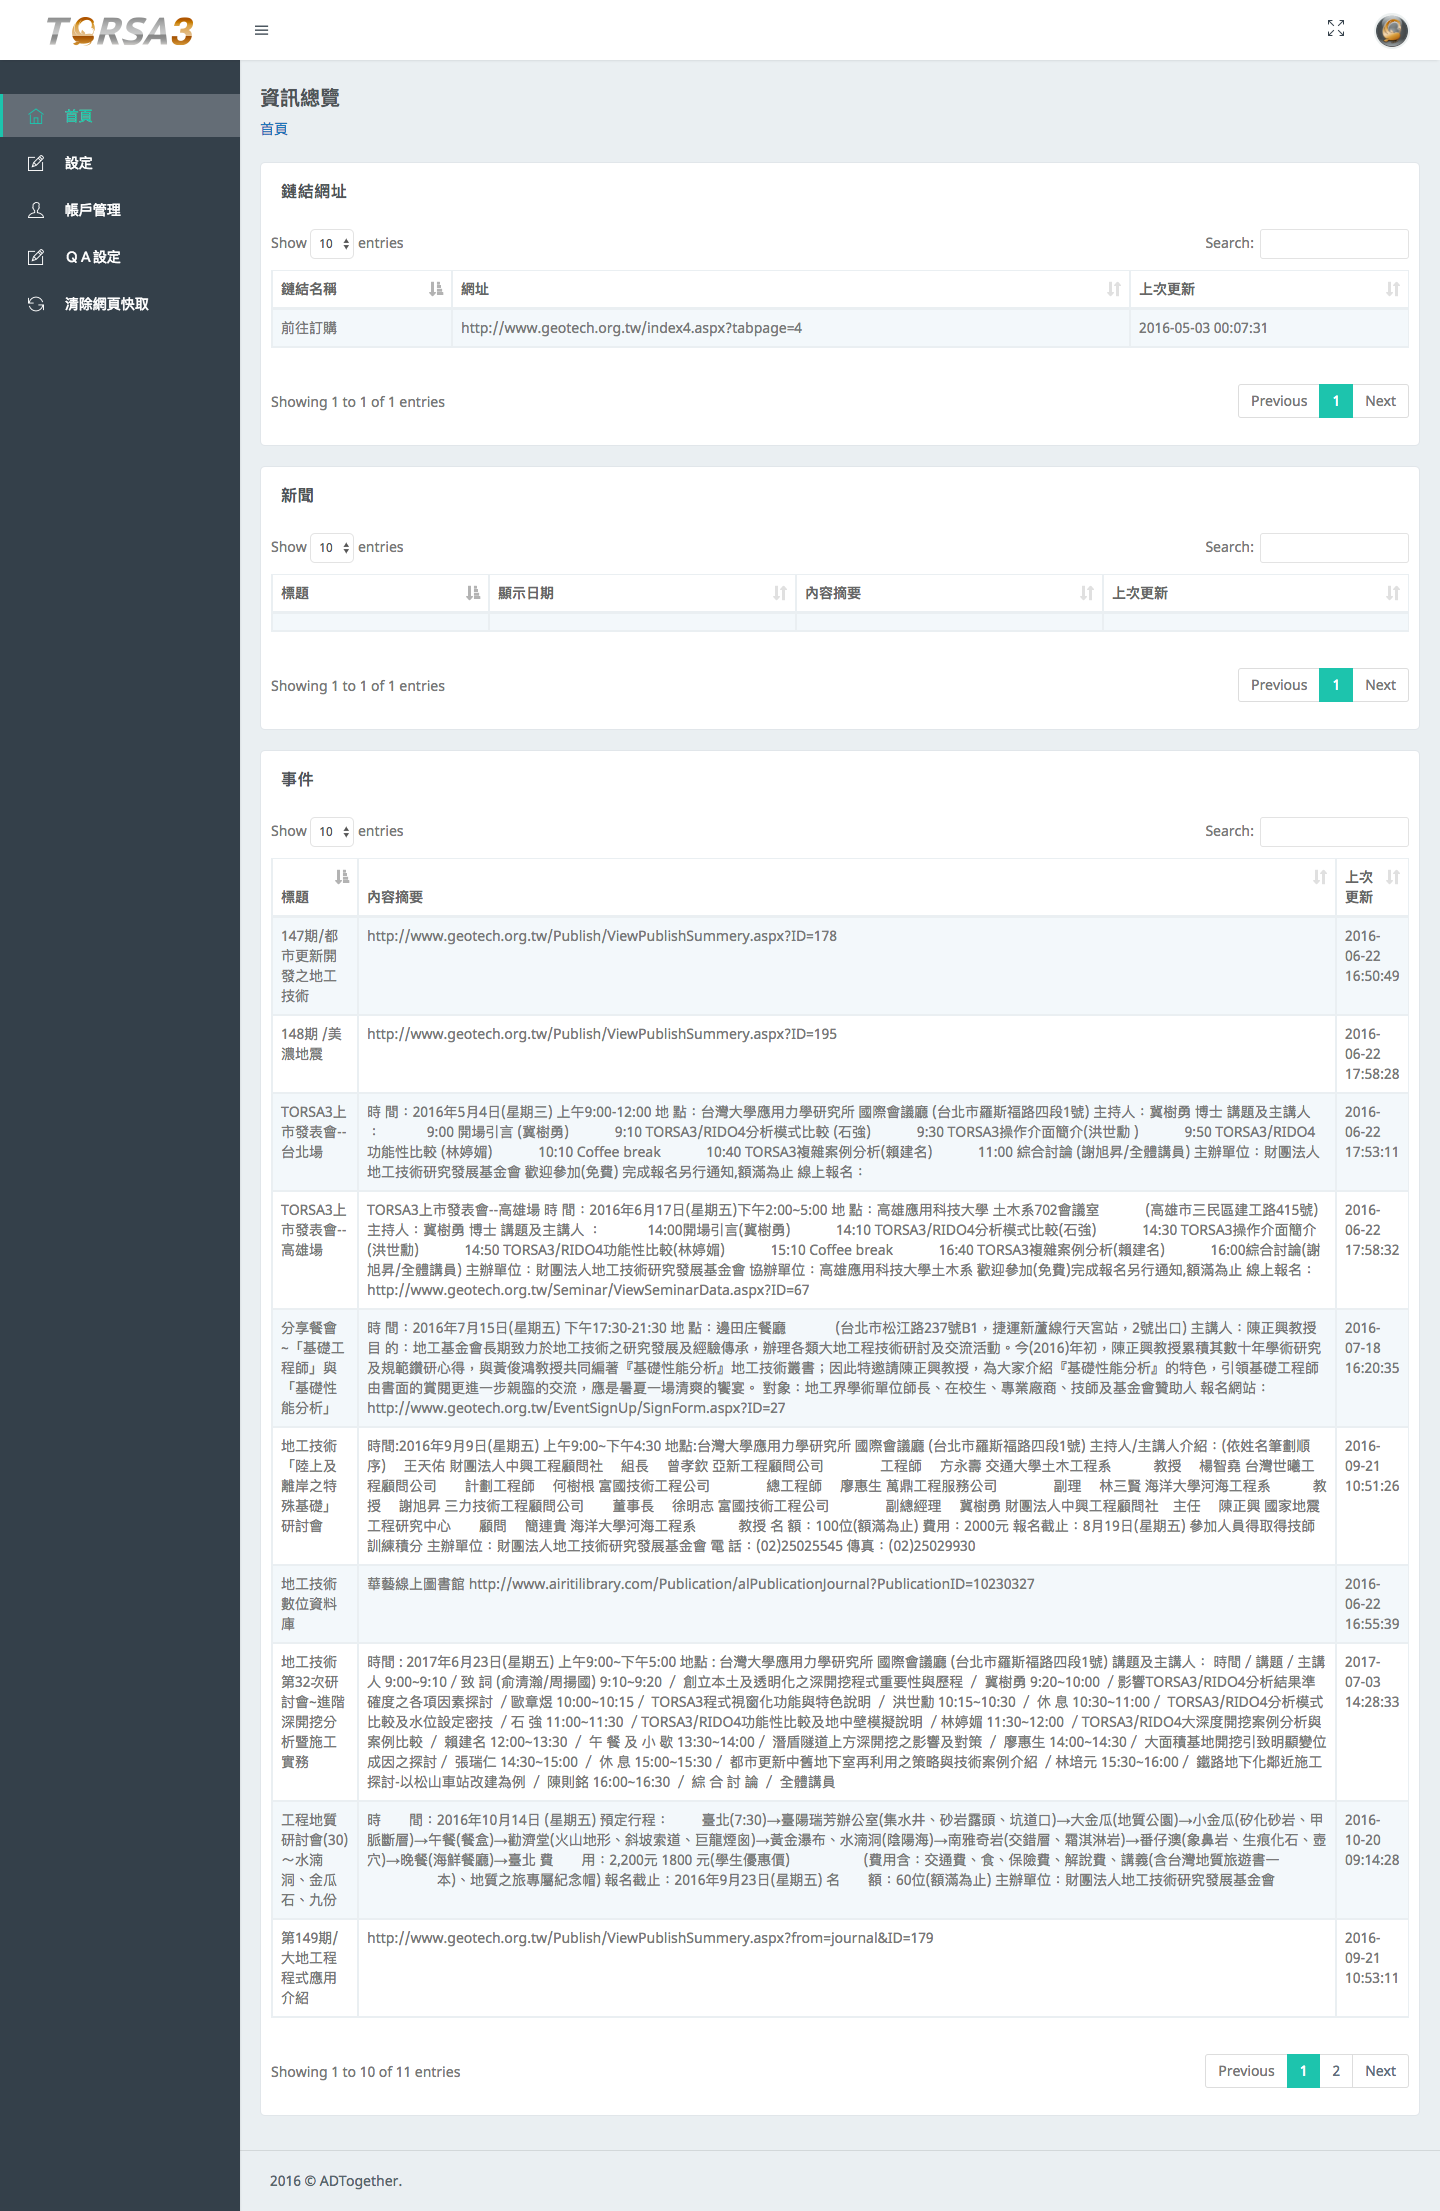
Task: Open 設定 in the sidebar
Action: tap(79, 163)
